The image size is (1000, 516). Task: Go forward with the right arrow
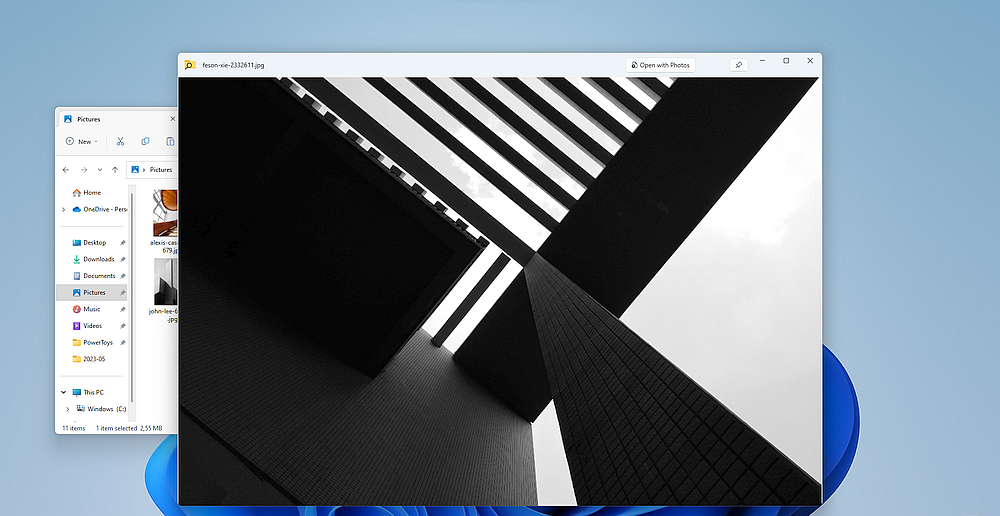coord(84,170)
